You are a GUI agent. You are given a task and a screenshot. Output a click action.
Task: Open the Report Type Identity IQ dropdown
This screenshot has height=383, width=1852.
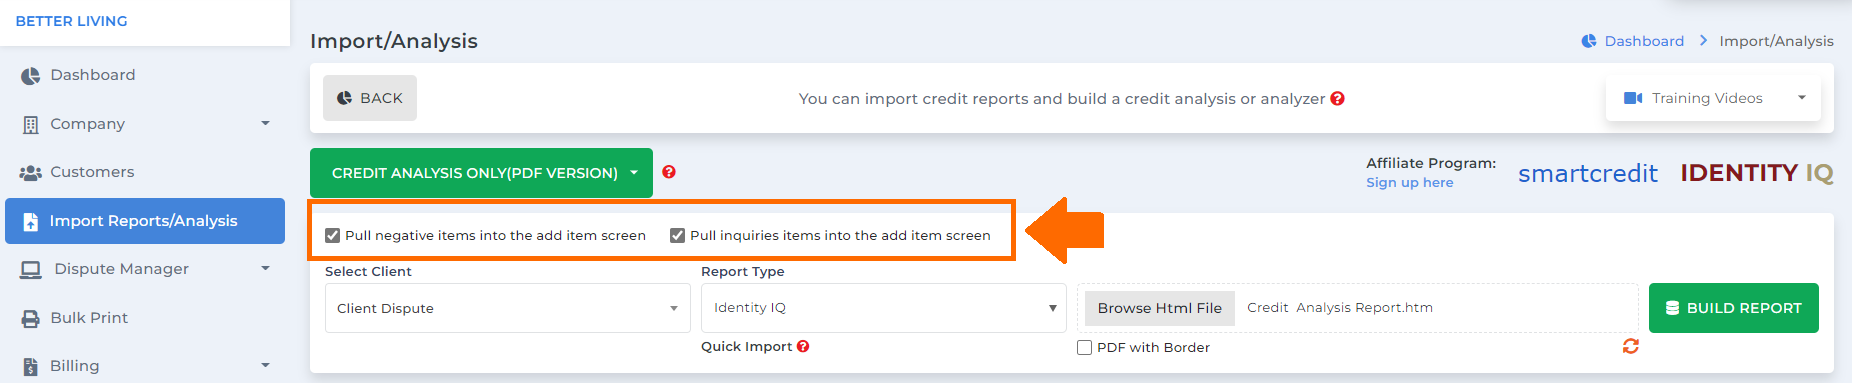pyautogui.click(x=884, y=308)
